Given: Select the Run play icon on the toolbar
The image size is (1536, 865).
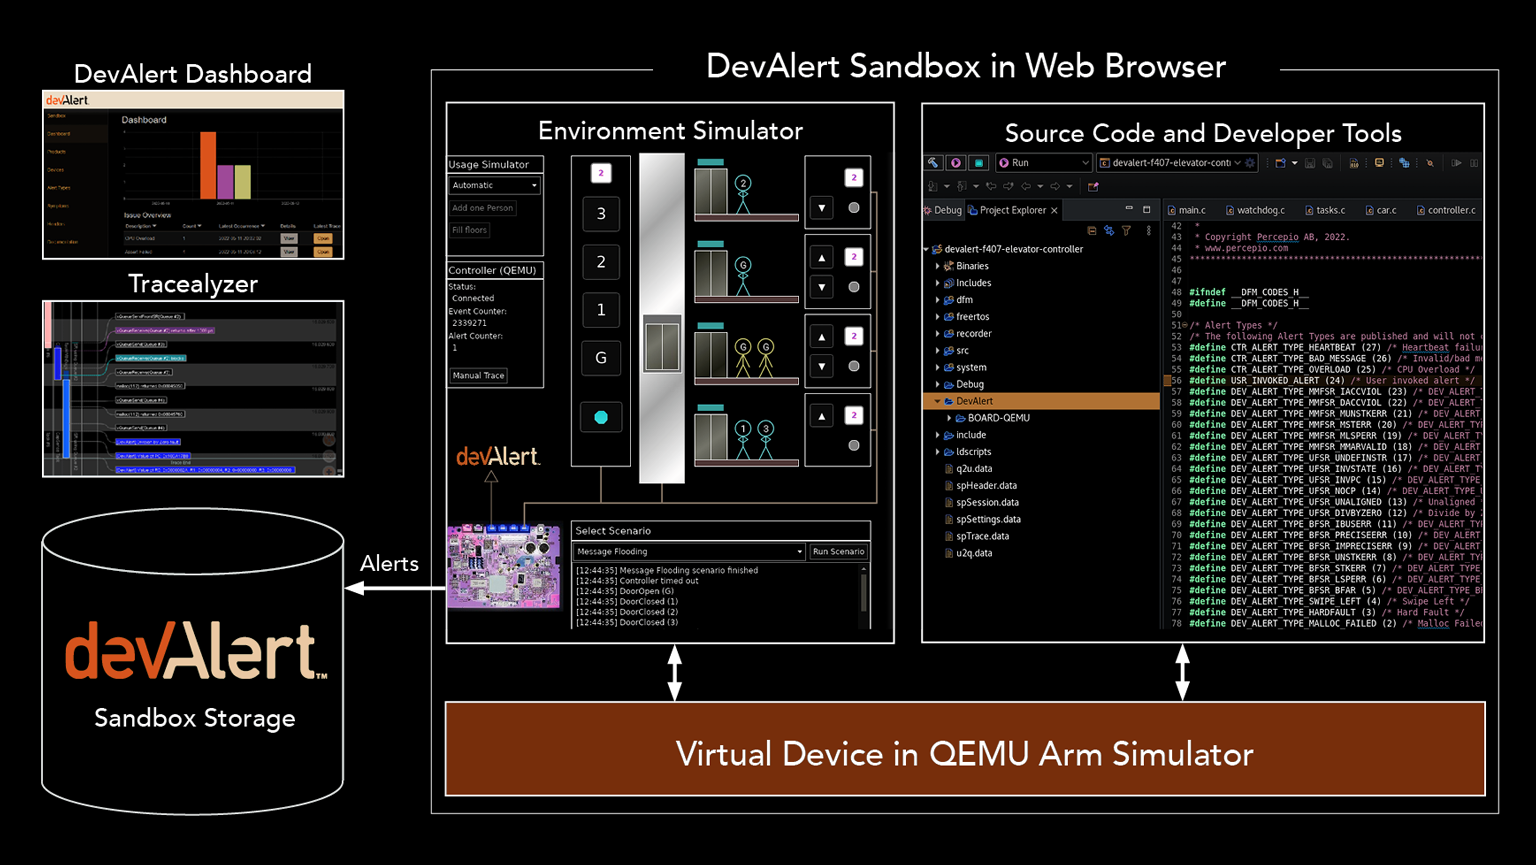Looking at the screenshot, I should pos(957,162).
